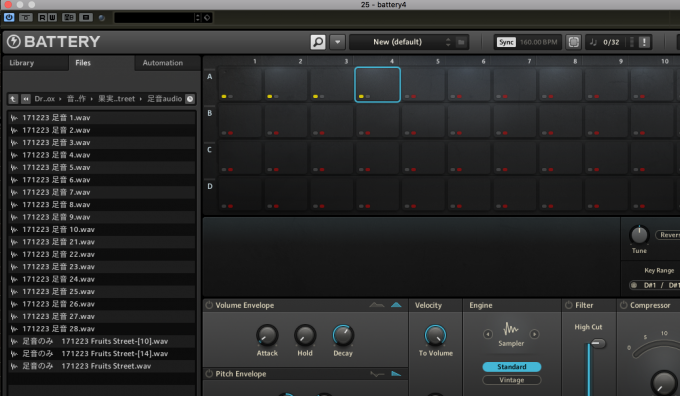Screen dimensions: 680x396
Task: Toggle the Reverse button
Action: pos(668,235)
